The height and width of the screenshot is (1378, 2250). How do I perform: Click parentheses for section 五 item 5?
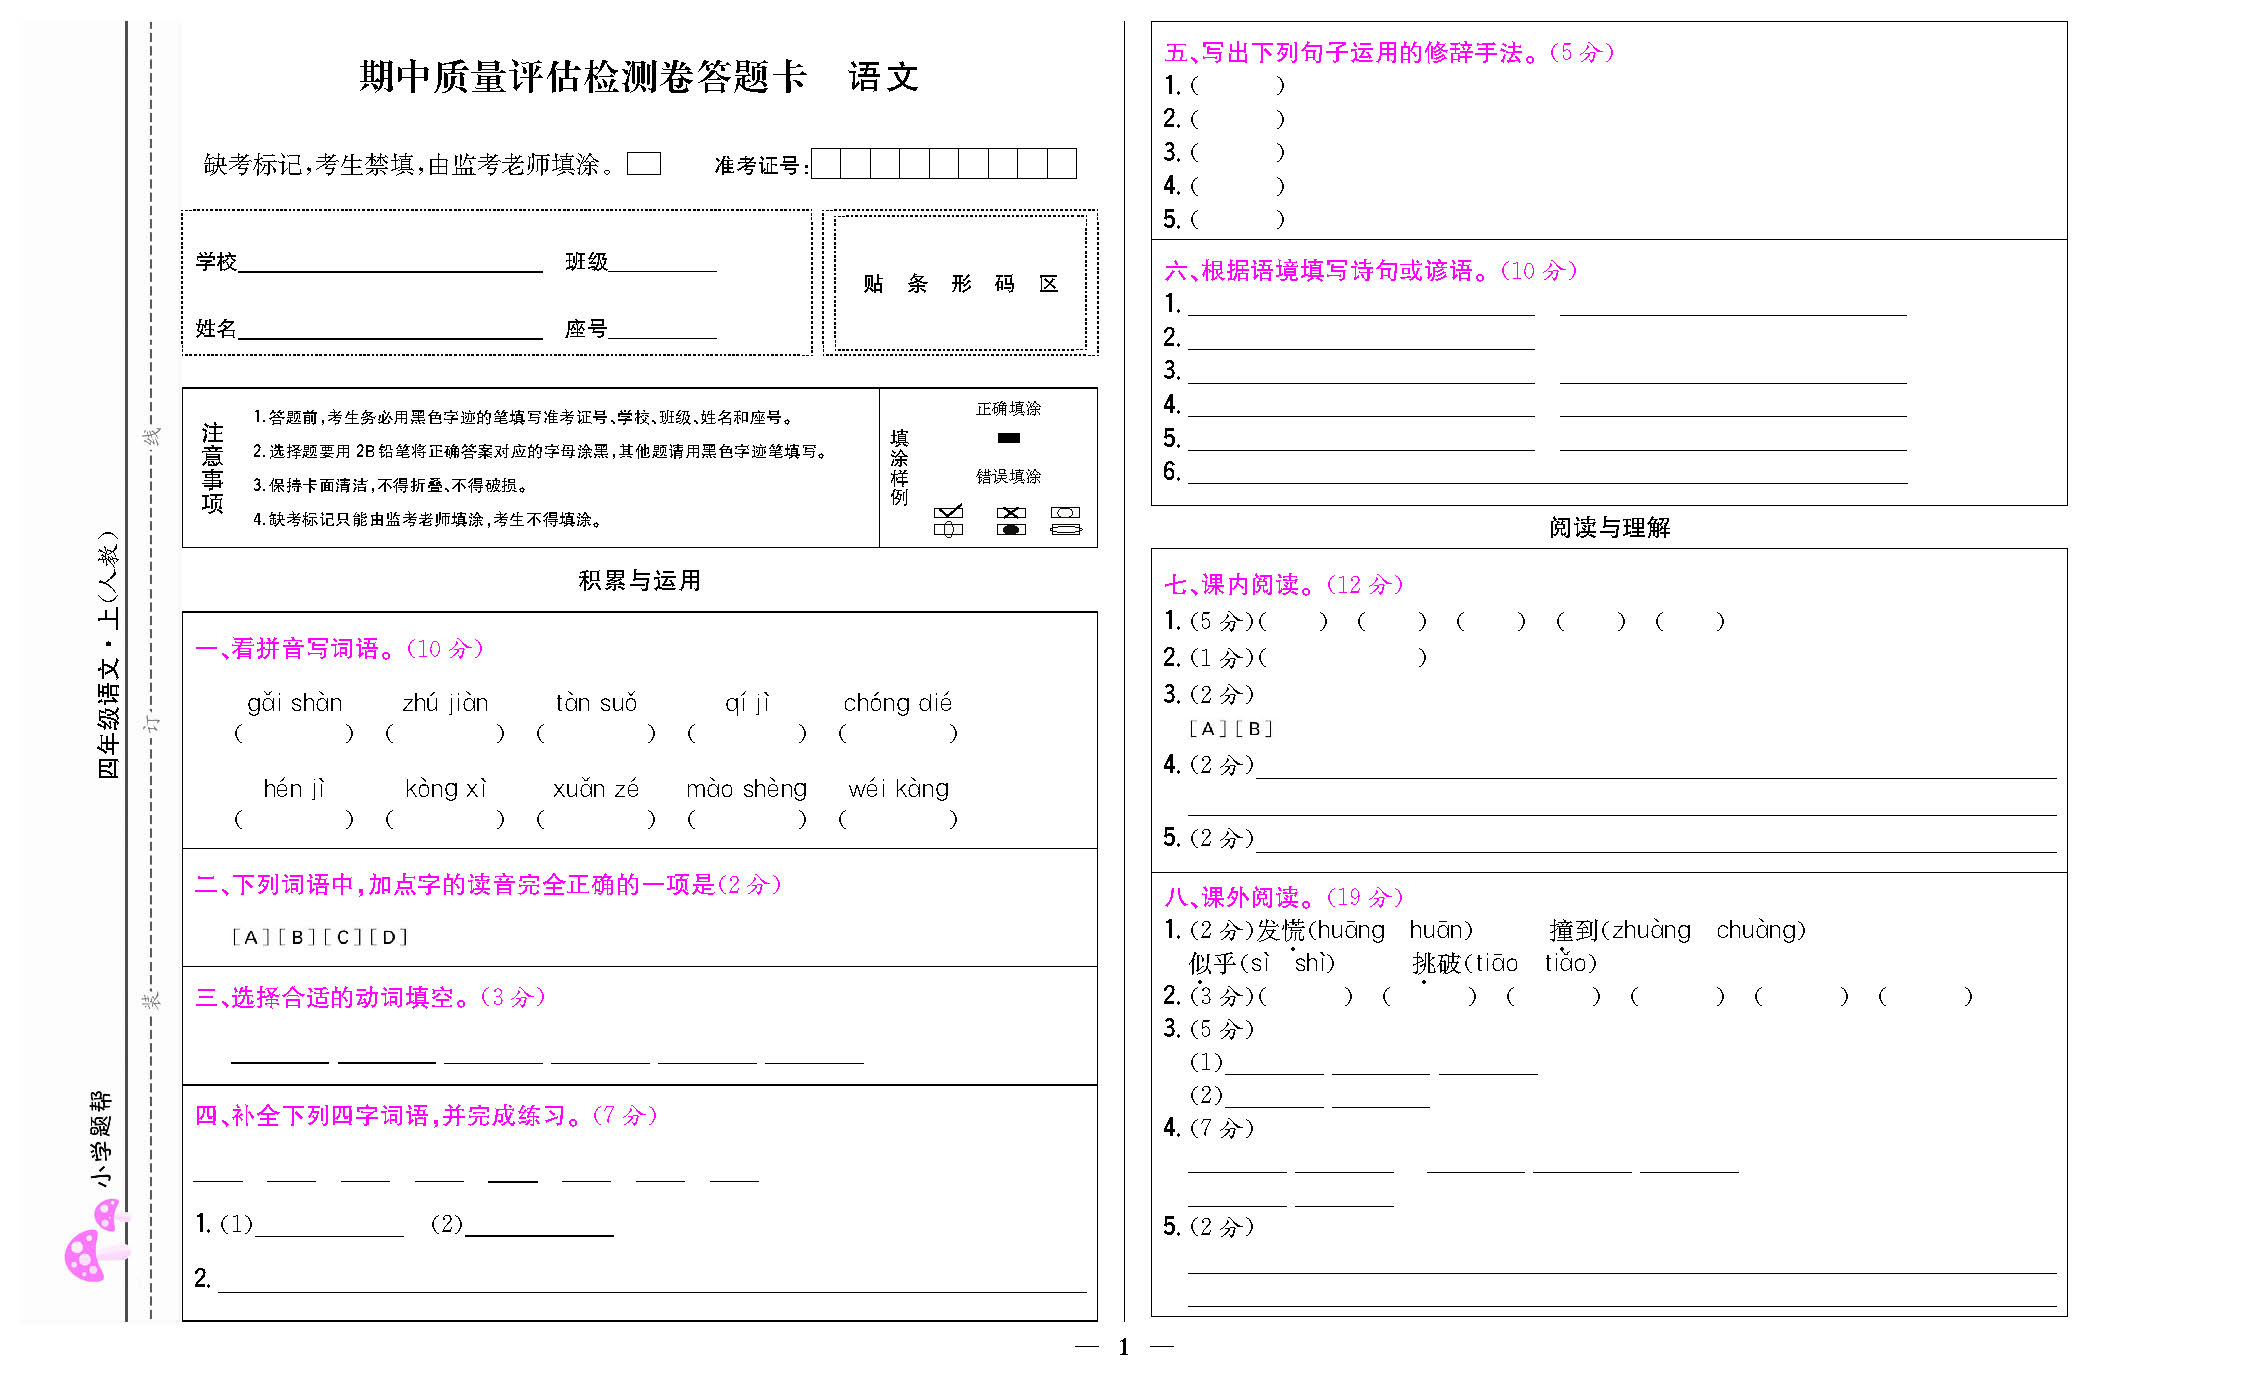click(x=1237, y=219)
